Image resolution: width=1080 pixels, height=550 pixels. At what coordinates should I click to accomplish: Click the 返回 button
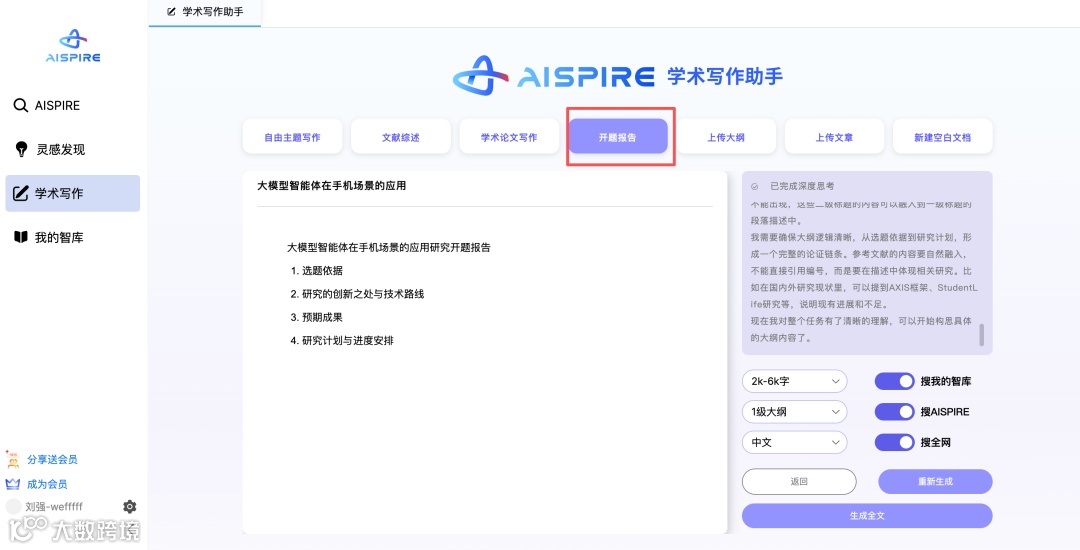pos(799,482)
